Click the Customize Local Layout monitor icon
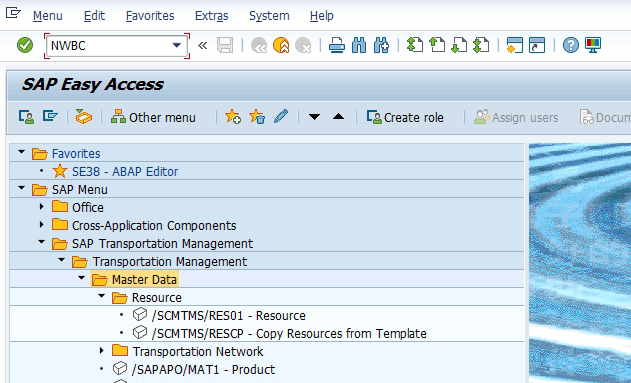The image size is (631, 383). [x=593, y=45]
